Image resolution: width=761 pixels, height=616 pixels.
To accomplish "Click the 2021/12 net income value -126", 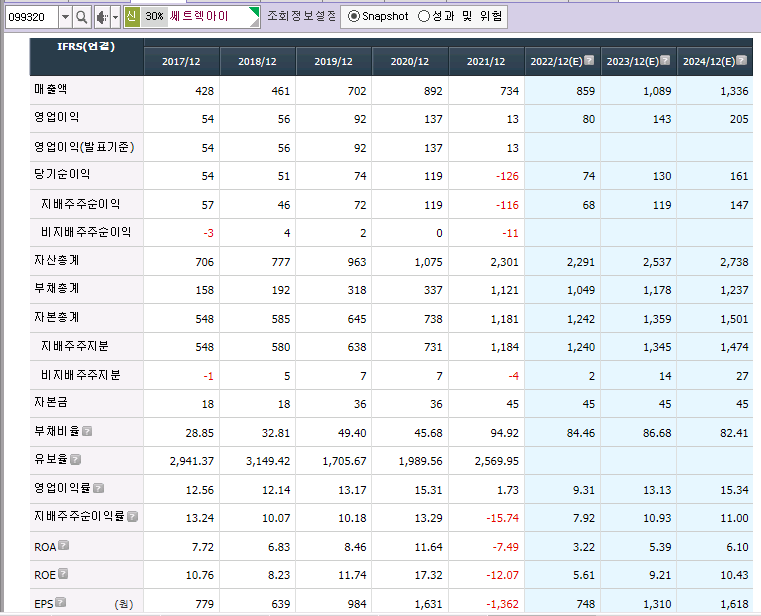I will 507,176.
